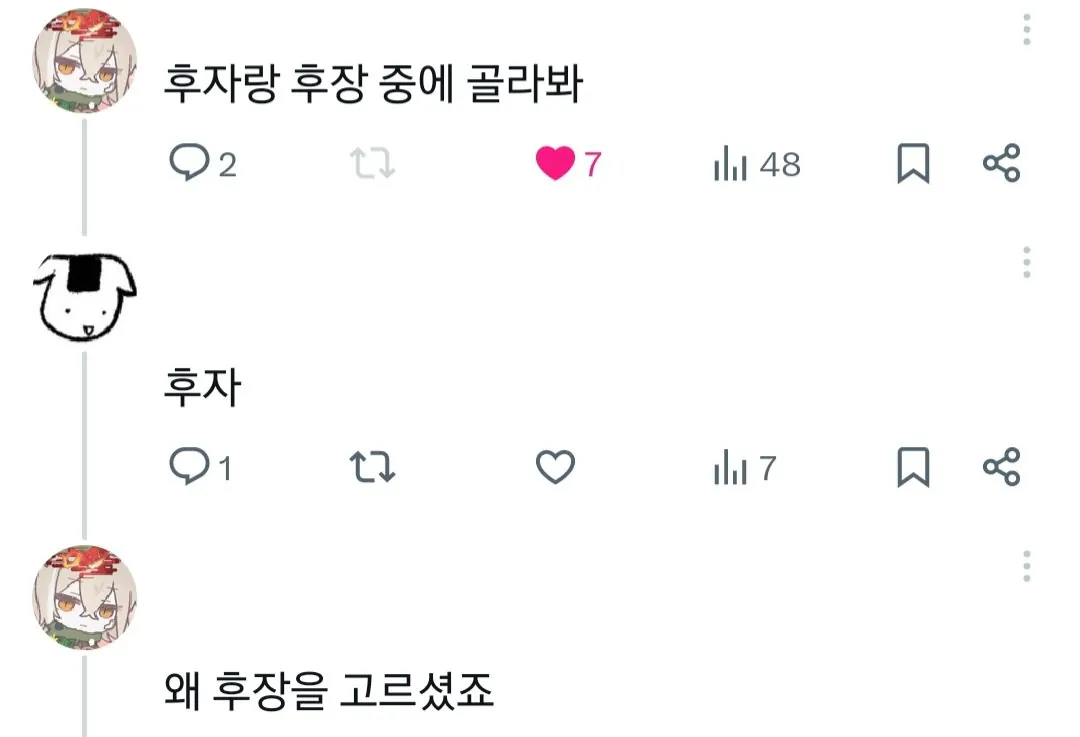This screenshot has width=1080, height=737.
Task: Reply to the '후자' post
Action: pos(189,467)
